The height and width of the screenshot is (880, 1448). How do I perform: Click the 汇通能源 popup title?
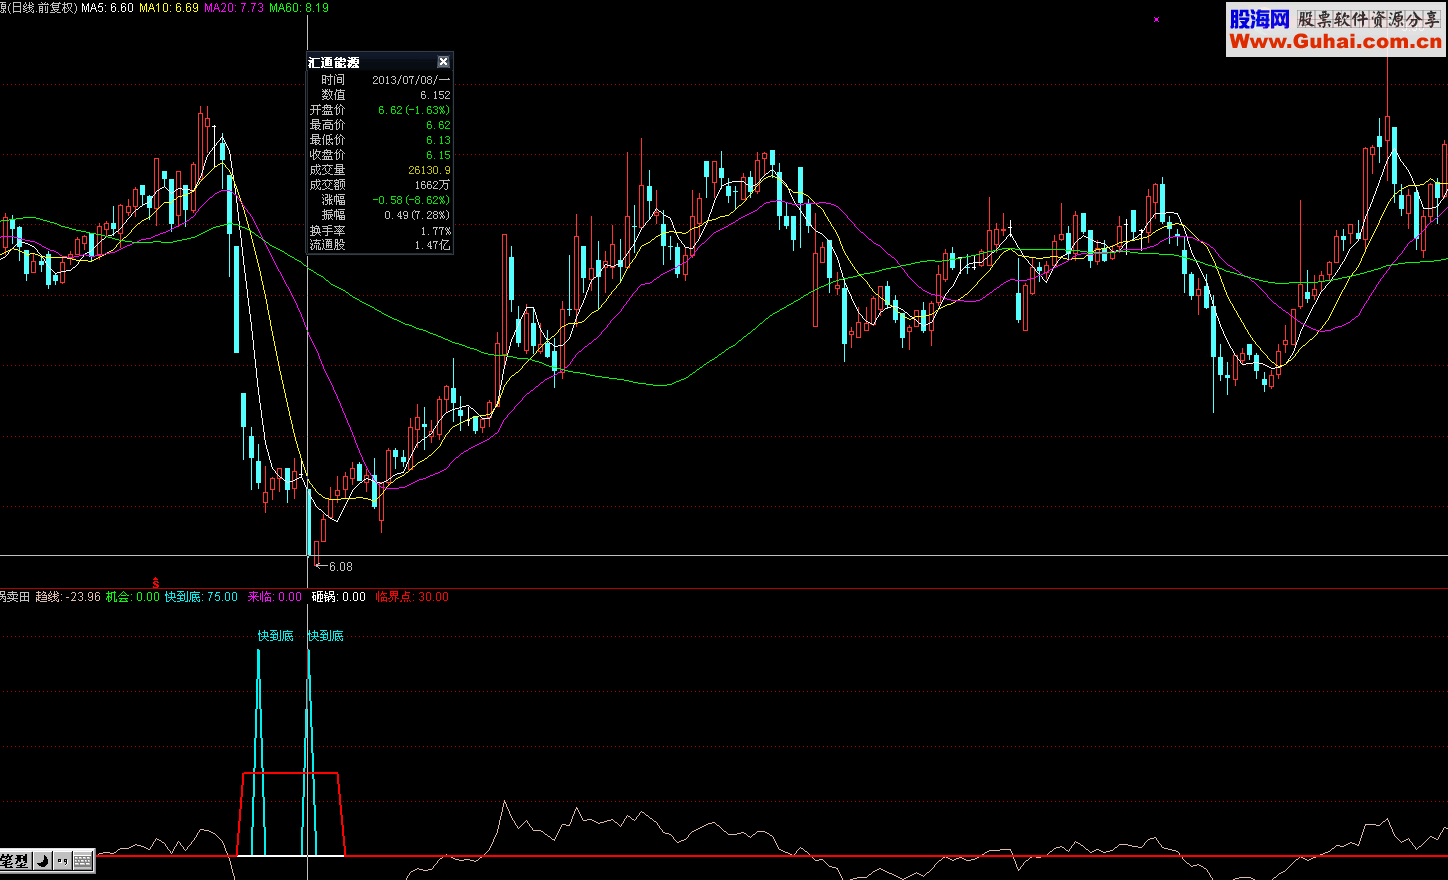point(334,63)
